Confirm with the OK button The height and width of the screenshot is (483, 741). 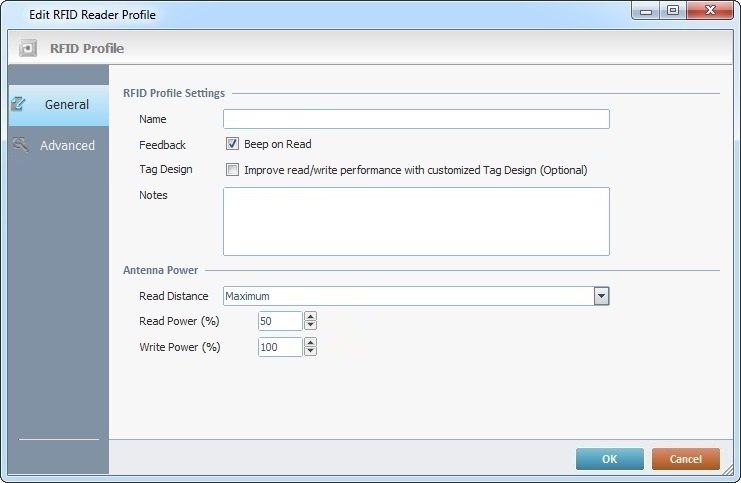(610, 459)
